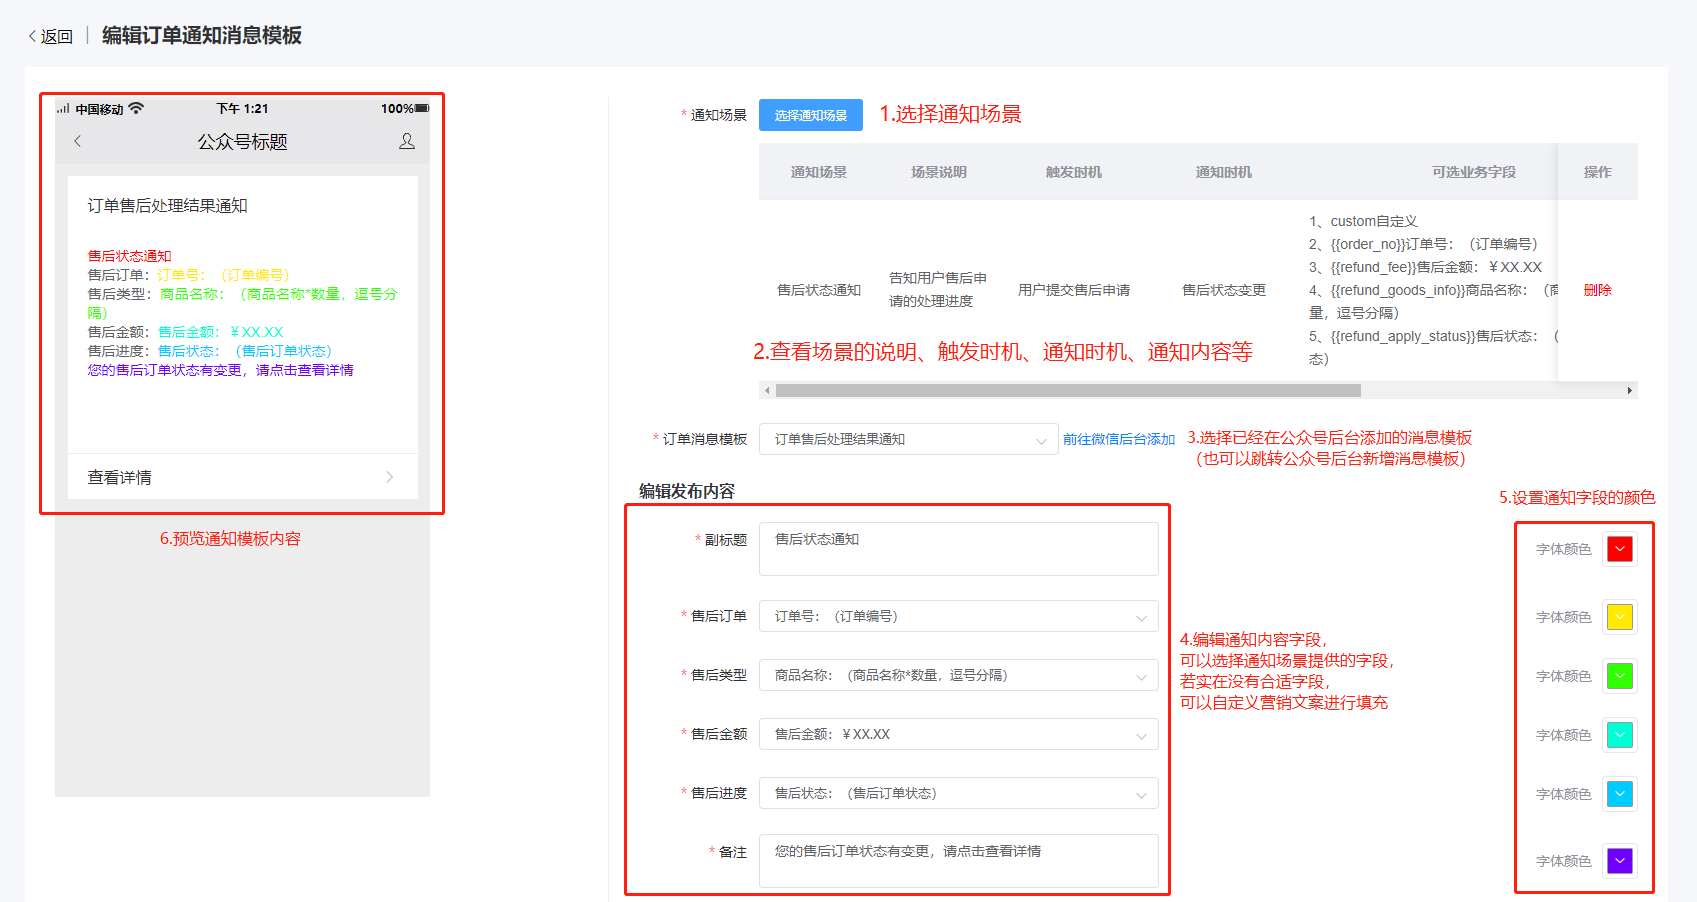Click the 备注 text area

tap(957, 860)
